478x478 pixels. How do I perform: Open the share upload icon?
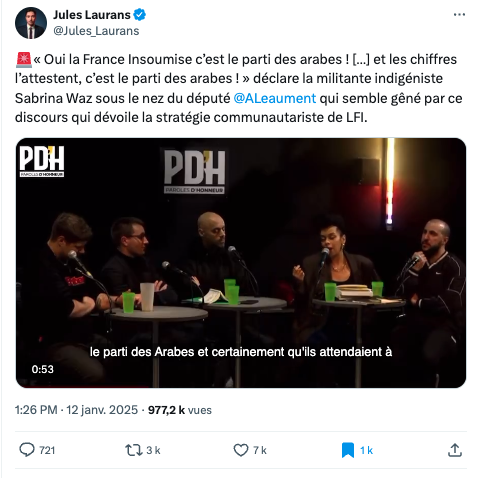click(455, 450)
